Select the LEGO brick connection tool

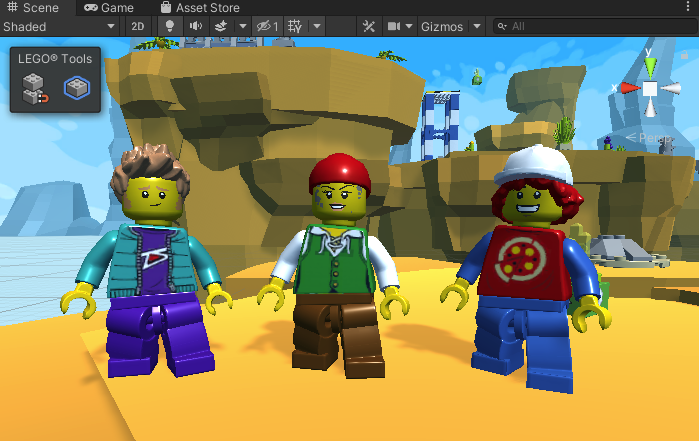36,89
